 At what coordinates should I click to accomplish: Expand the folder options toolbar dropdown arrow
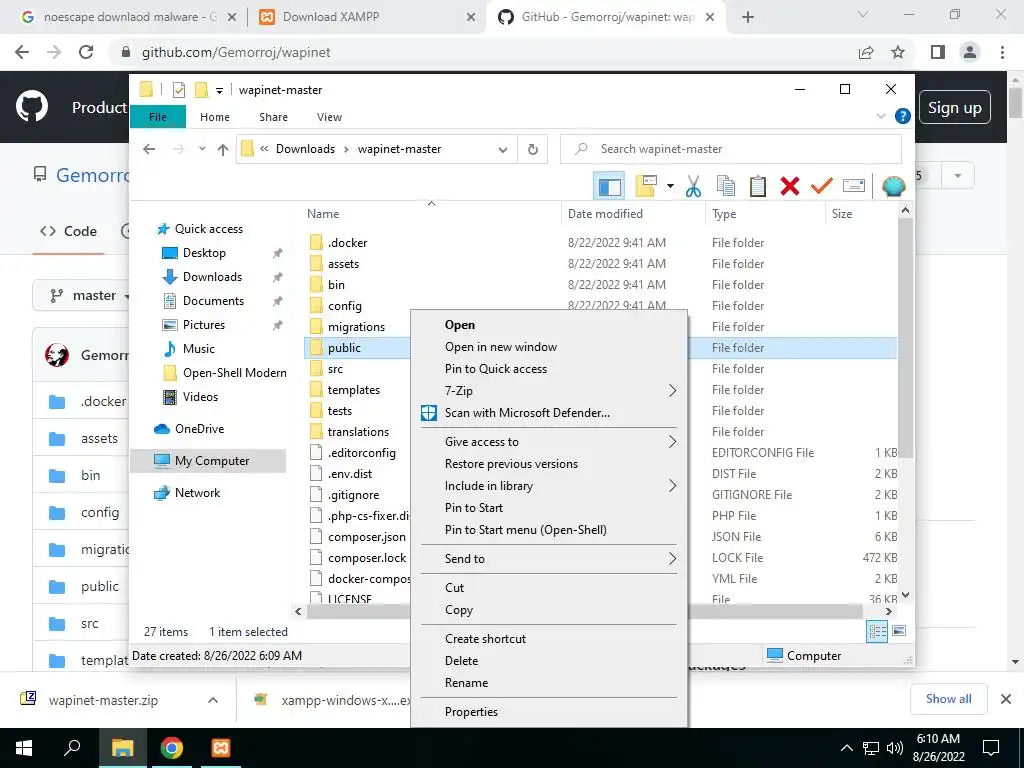670,186
